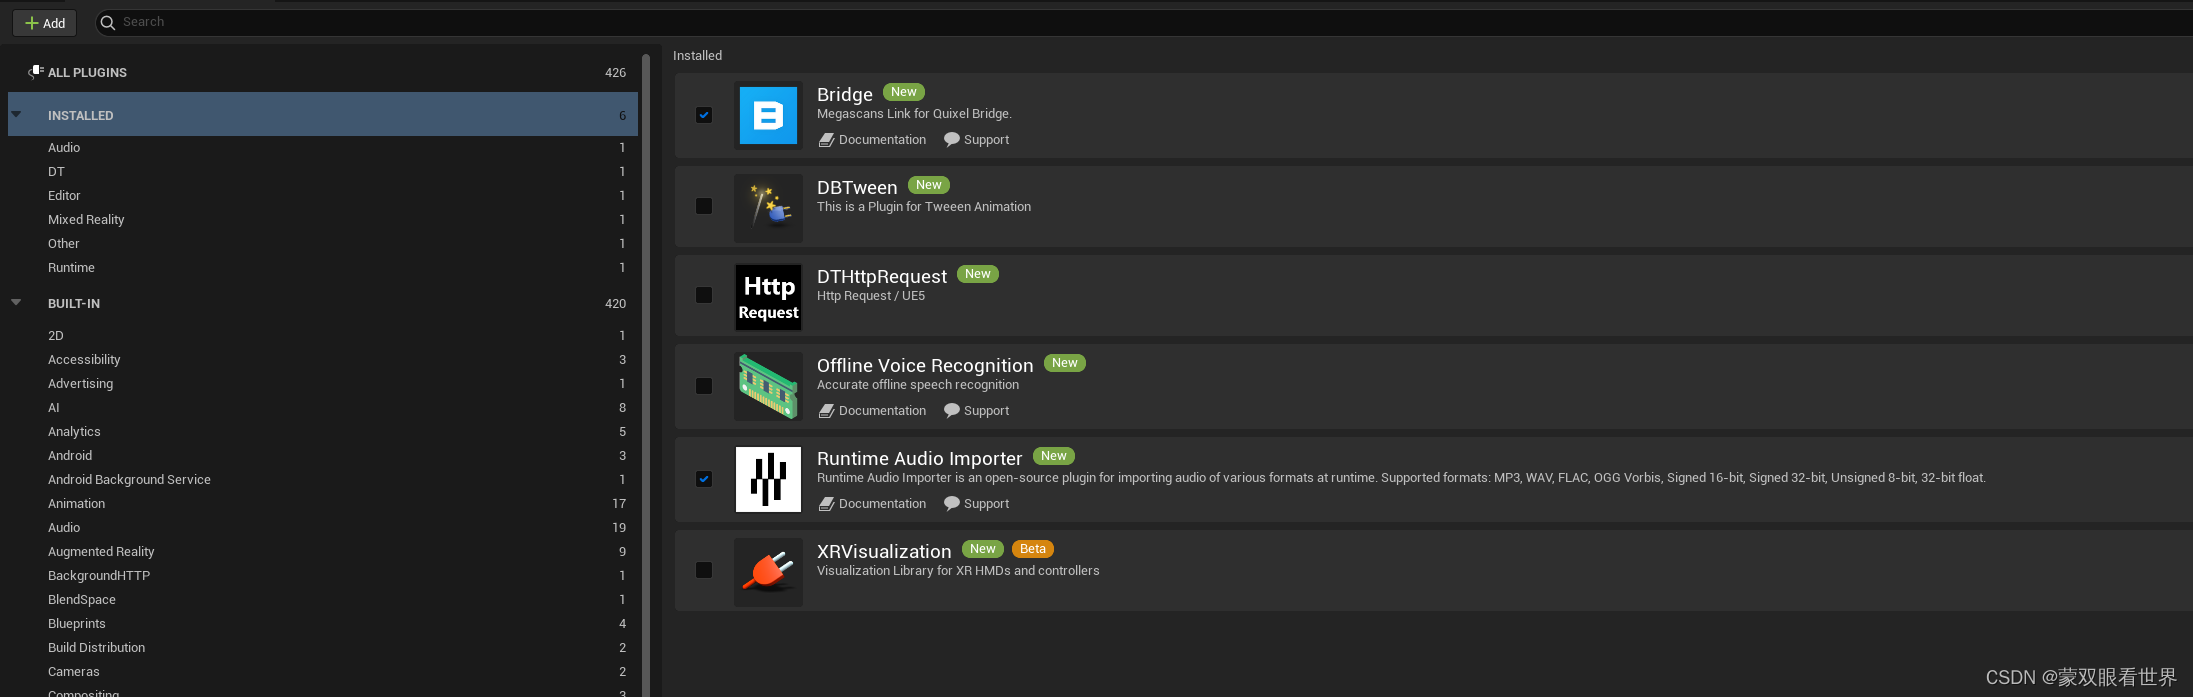
Task: Click the Bridge plugin icon
Action: pyautogui.click(x=768, y=115)
